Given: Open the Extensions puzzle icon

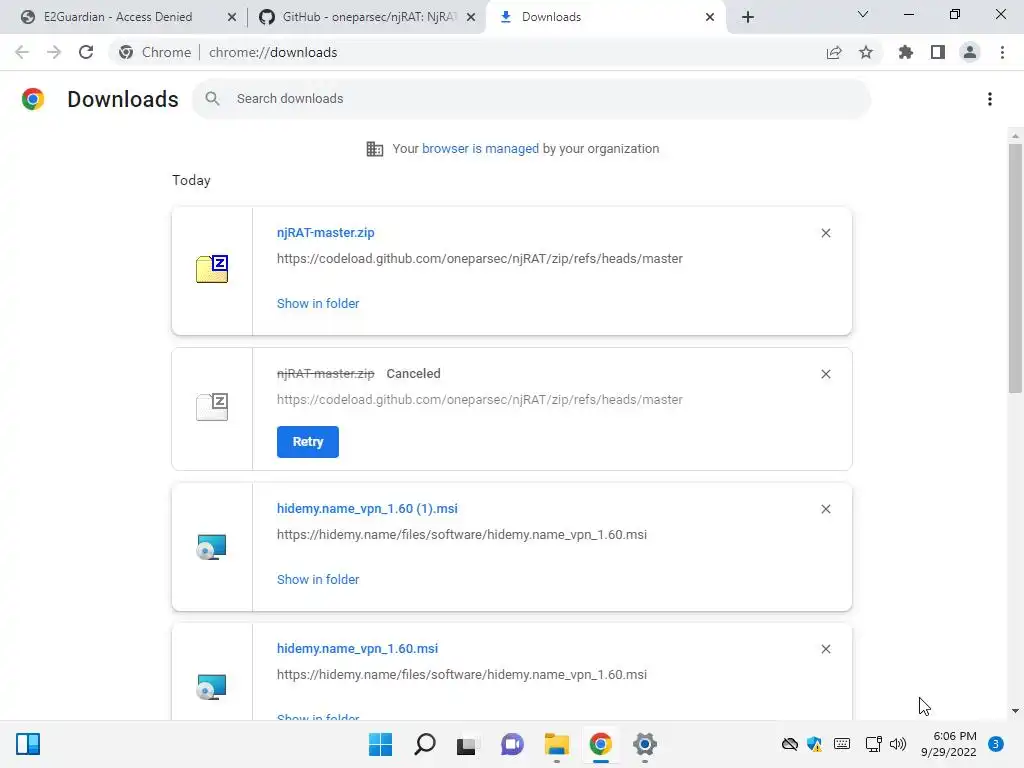Looking at the screenshot, I should pos(906,52).
